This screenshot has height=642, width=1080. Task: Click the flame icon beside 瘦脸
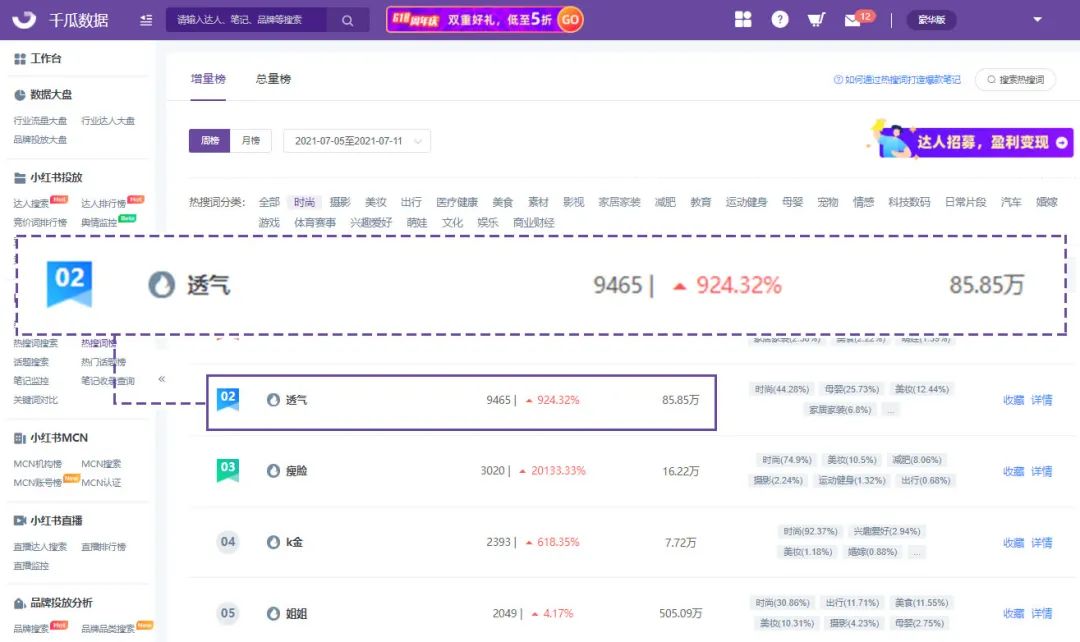(273, 471)
